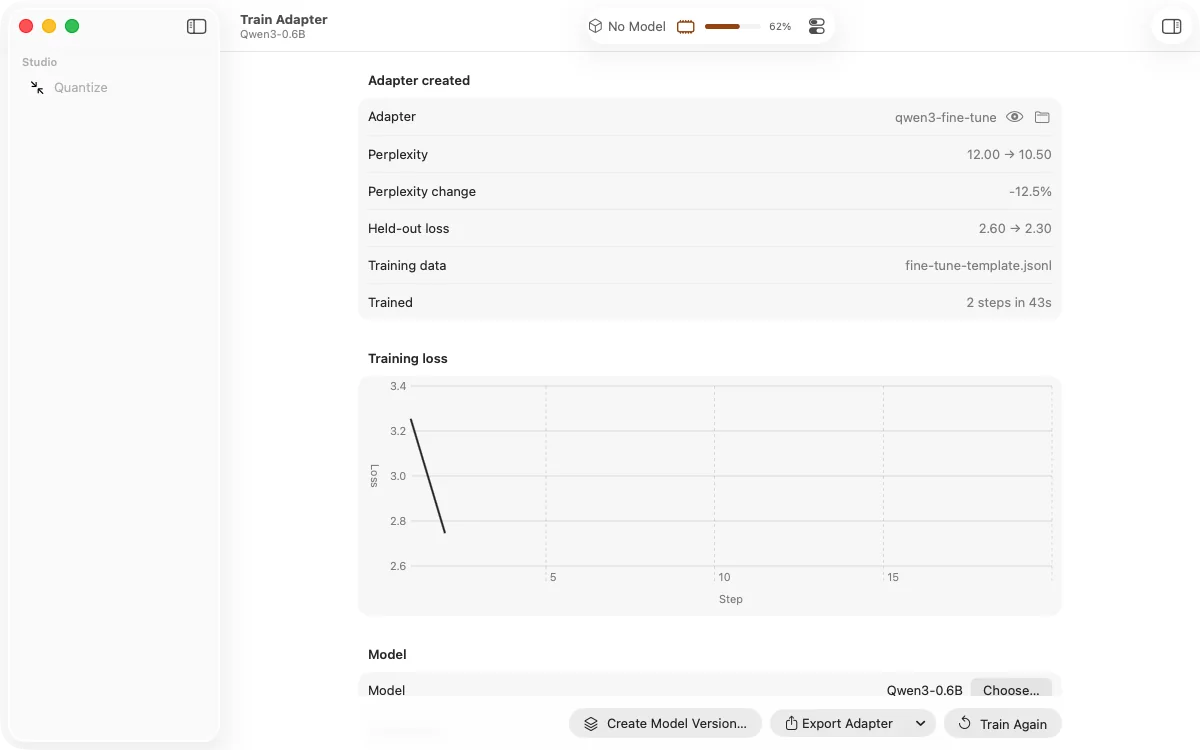
Task: Click the No Model cube icon
Action: (x=595, y=26)
